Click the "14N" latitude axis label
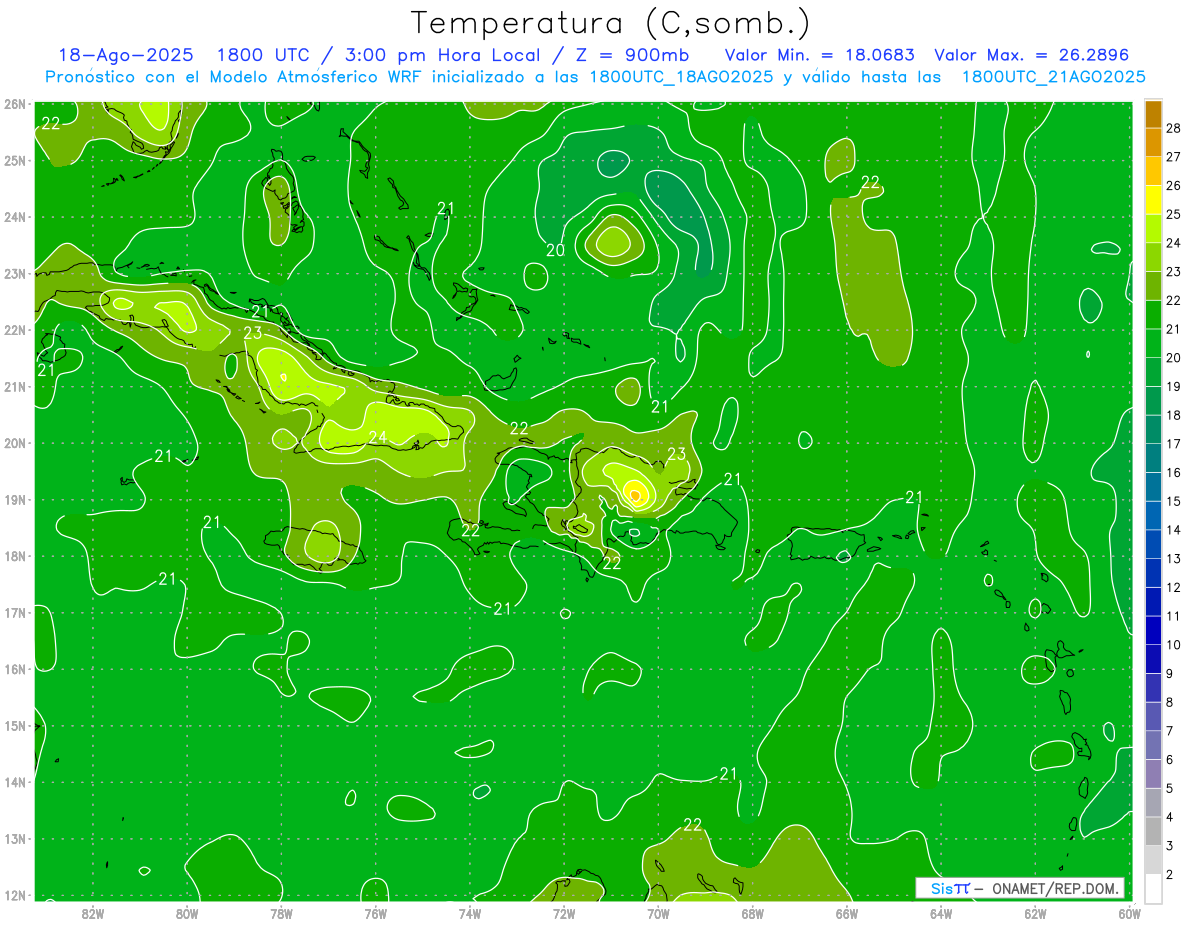 point(14,782)
